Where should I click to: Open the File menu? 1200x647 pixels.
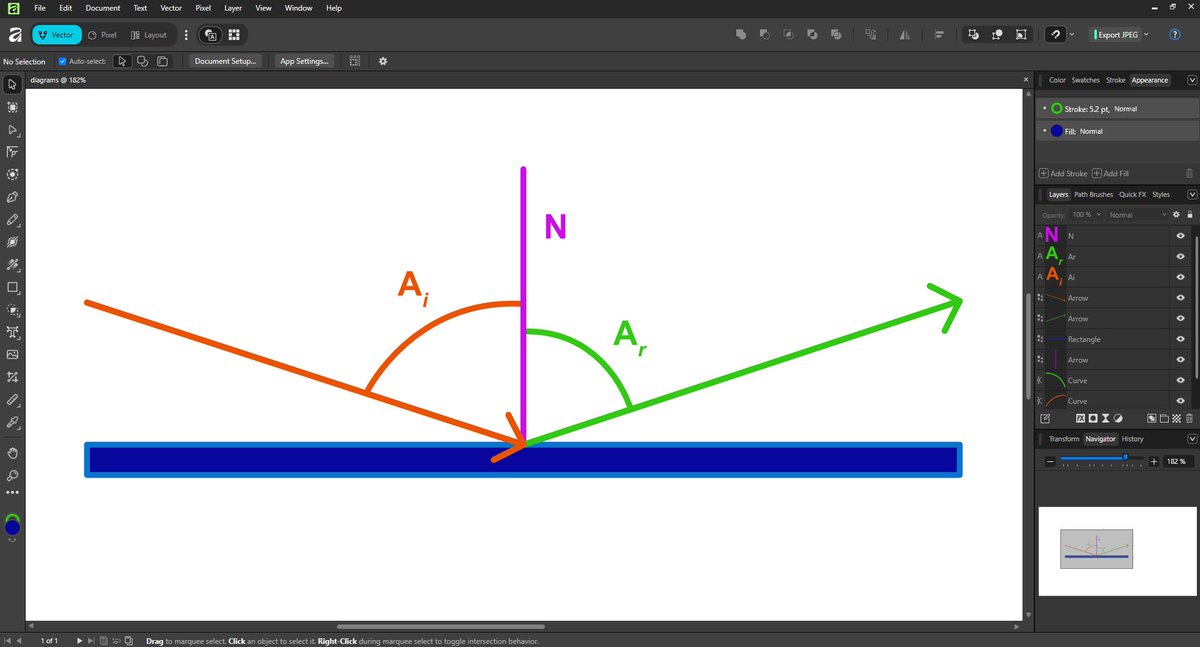tap(40, 8)
